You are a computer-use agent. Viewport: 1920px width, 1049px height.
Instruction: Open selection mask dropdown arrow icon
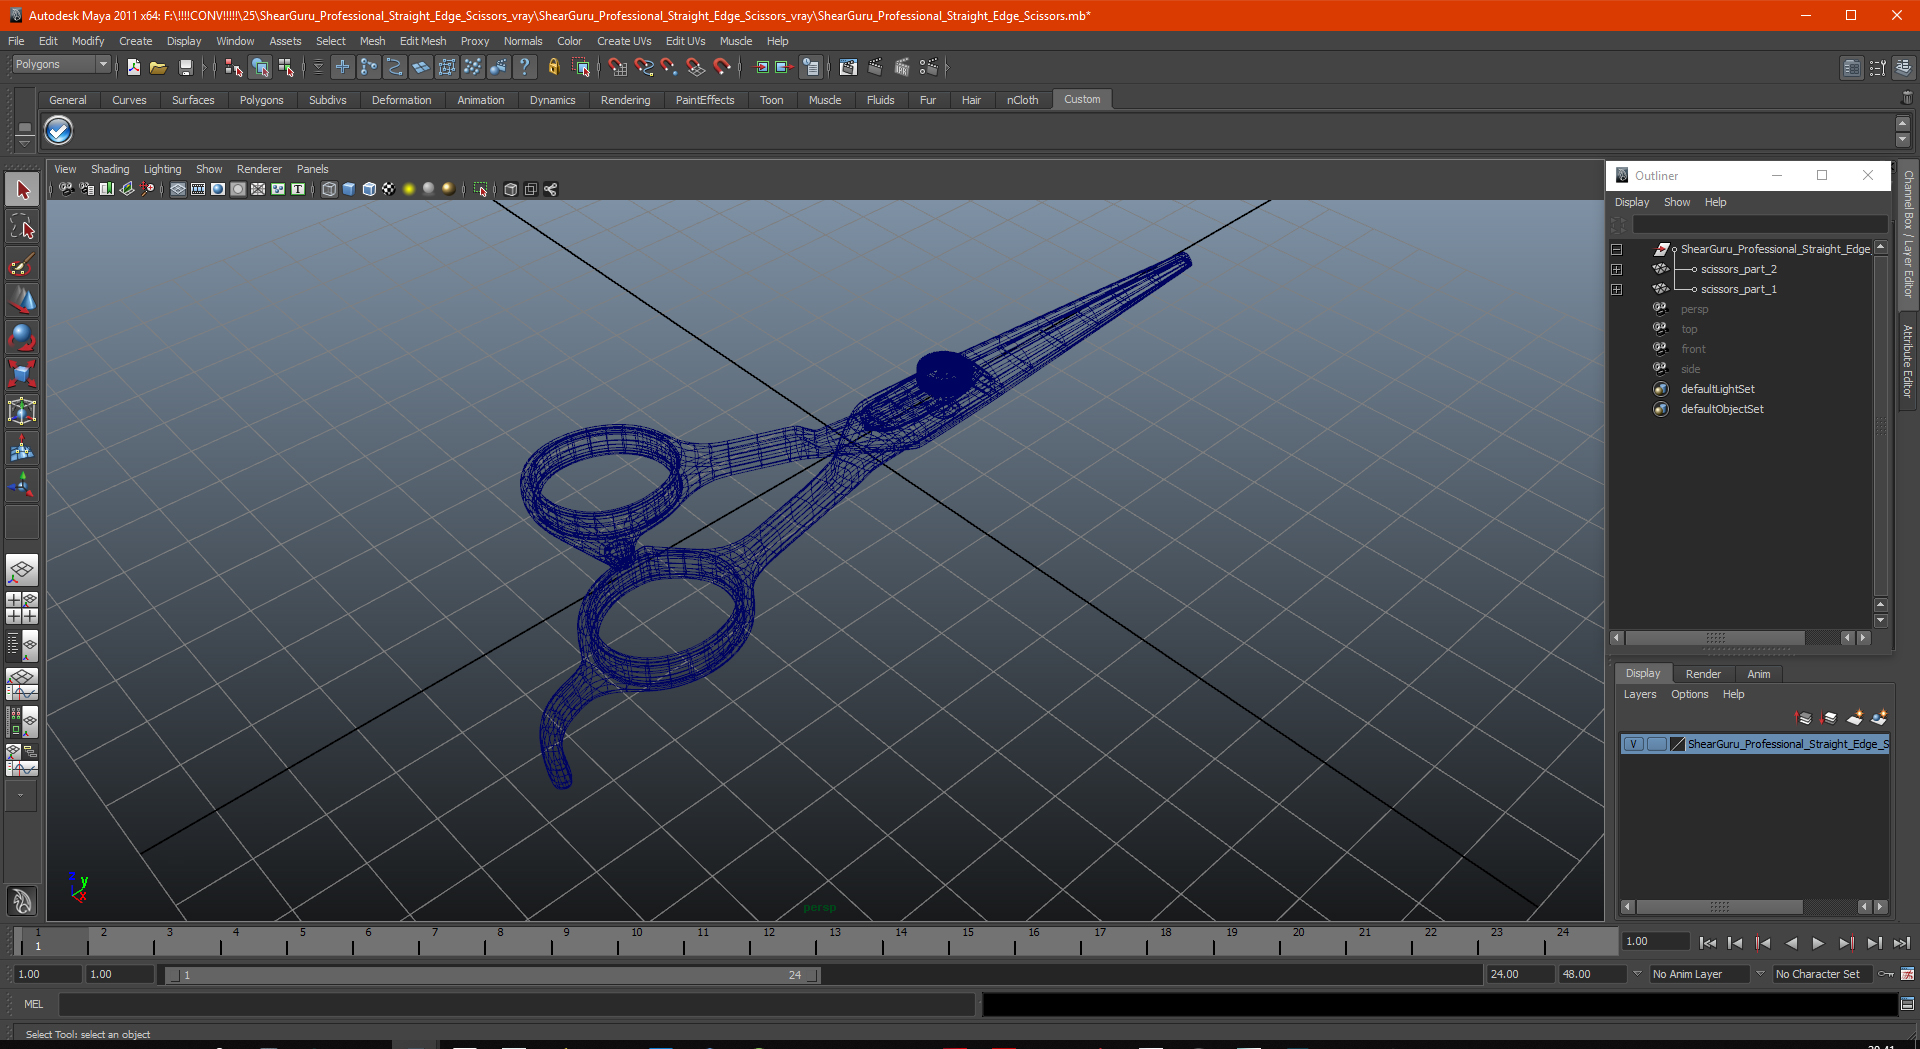pos(318,67)
